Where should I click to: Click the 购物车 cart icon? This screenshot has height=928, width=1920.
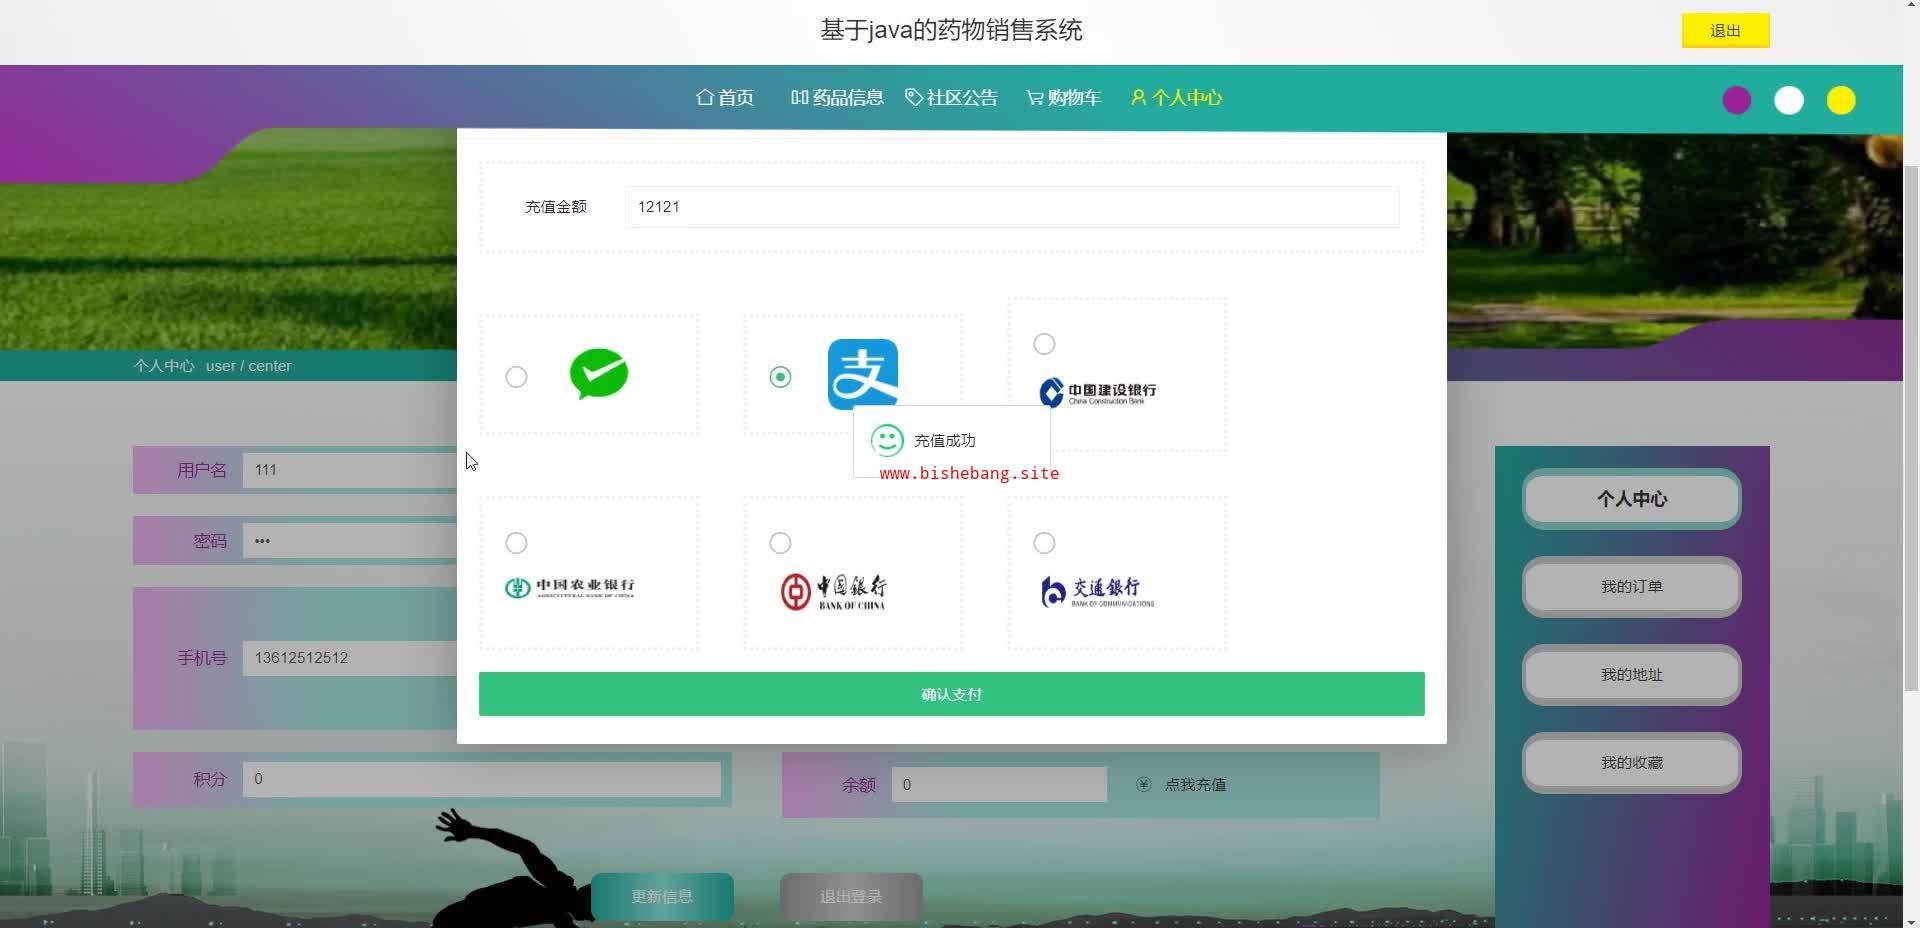[x=1035, y=98]
